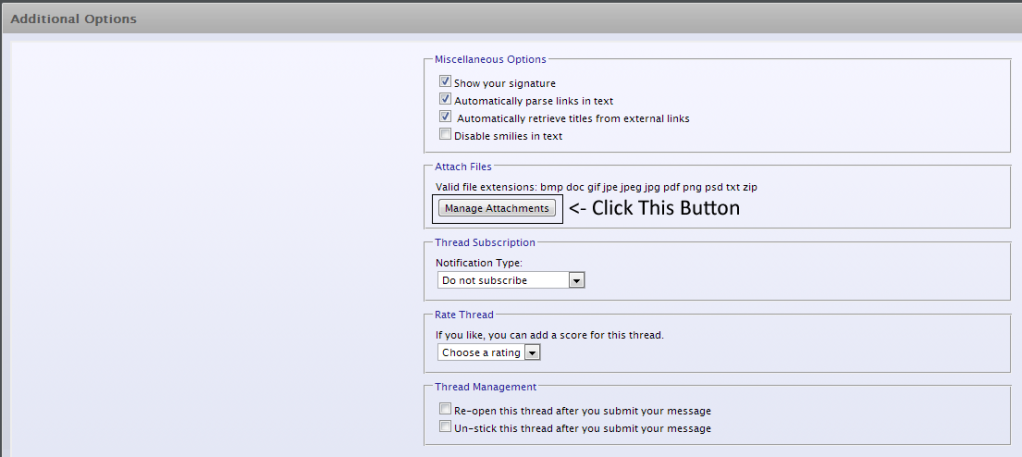Click the Attach Files legend text
Image resolution: width=1022 pixels, height=457 pixels.
click(x=463, y=167)
